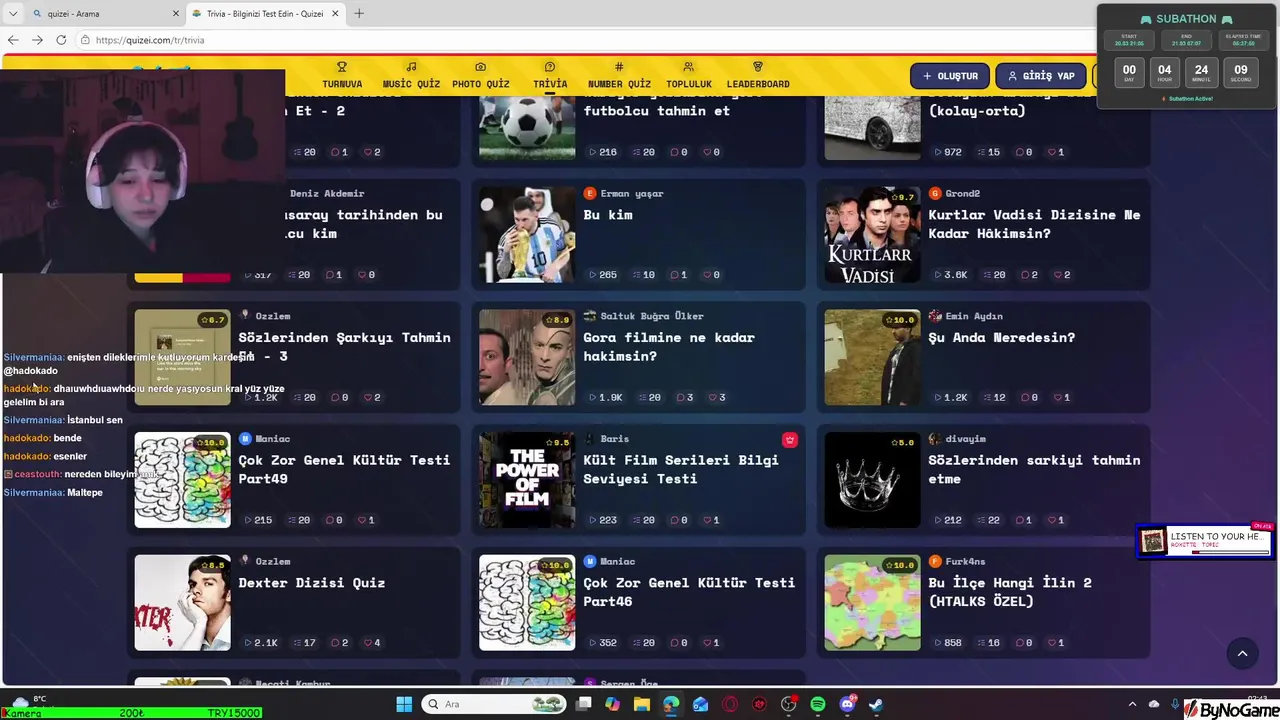
Task: Click the Gora quiz thumbnail
Action: (527, 357)
